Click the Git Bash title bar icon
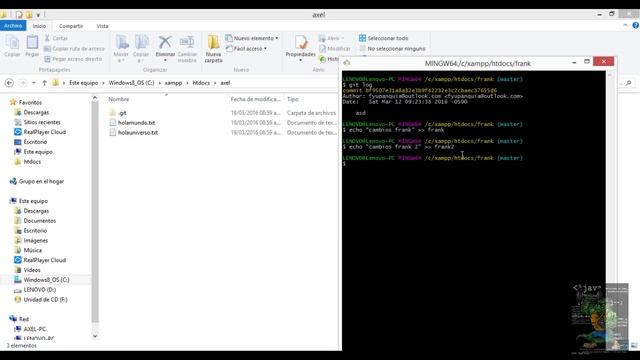The height and width of the screenshot is (360, 640). [347, 63]
